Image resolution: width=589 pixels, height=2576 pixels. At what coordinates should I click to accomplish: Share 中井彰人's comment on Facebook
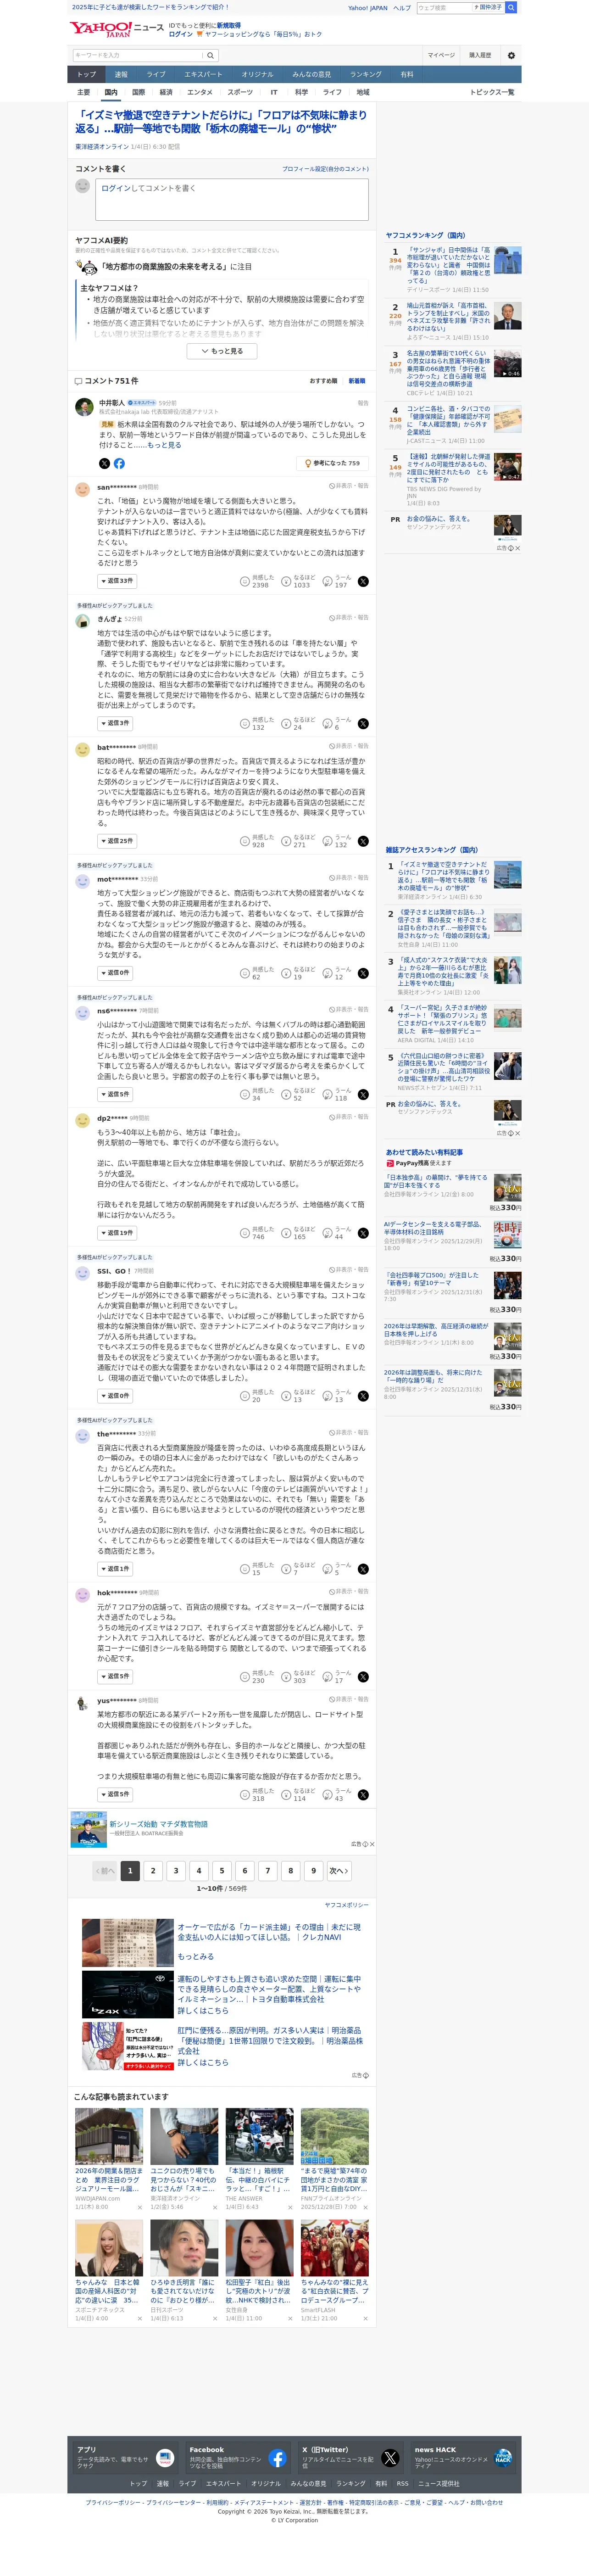click(x=119, y=463)
